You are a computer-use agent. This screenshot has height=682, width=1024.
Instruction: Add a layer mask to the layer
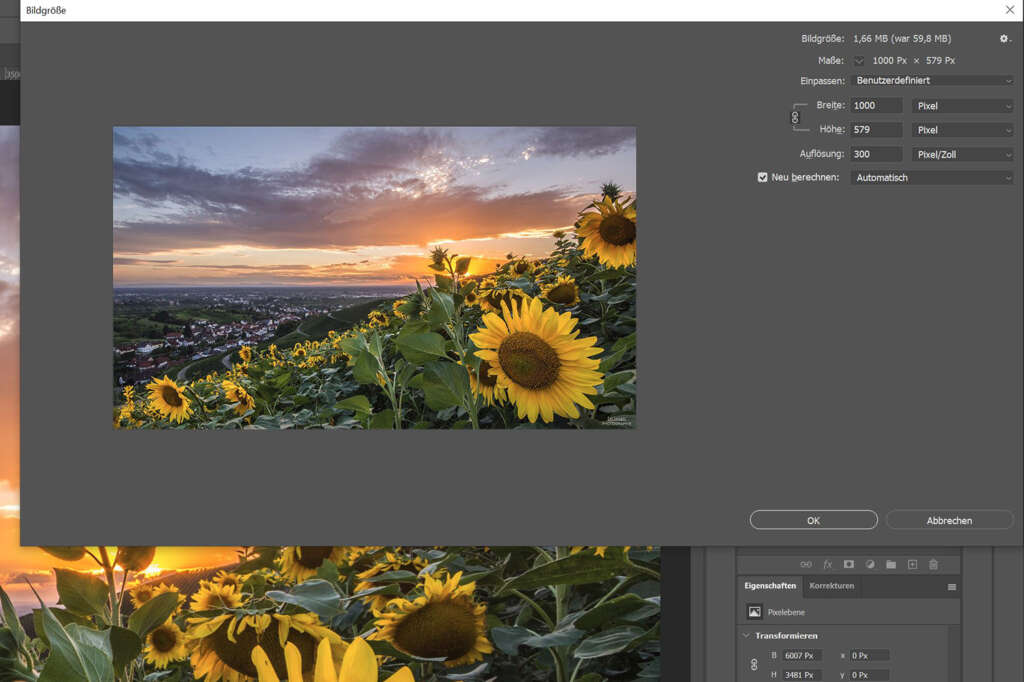[x=849, y=563]
